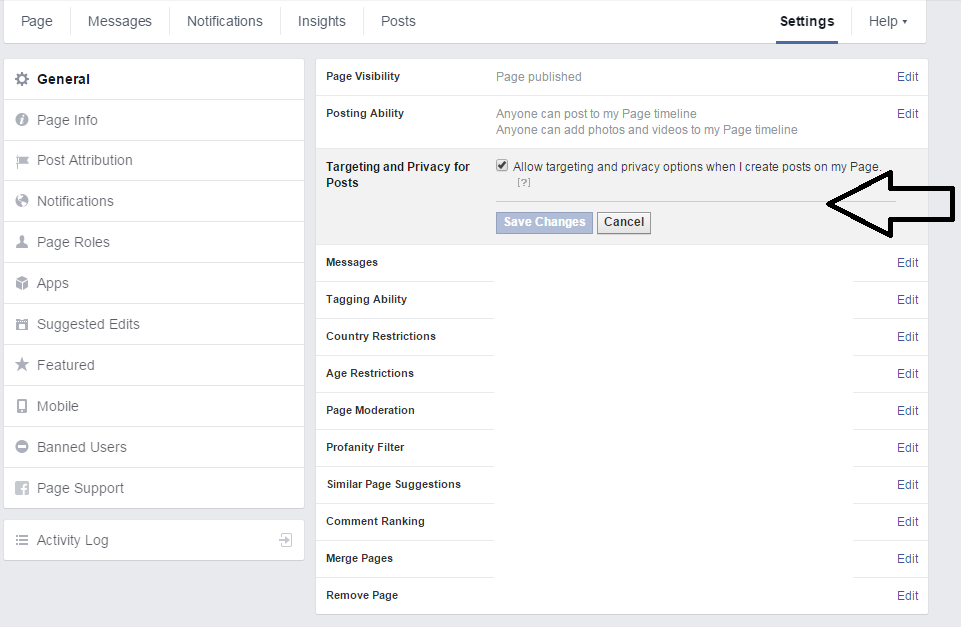Screen dimensions: 961x627
Task: Switch to the Posts tab
Action: pos(398,21)
